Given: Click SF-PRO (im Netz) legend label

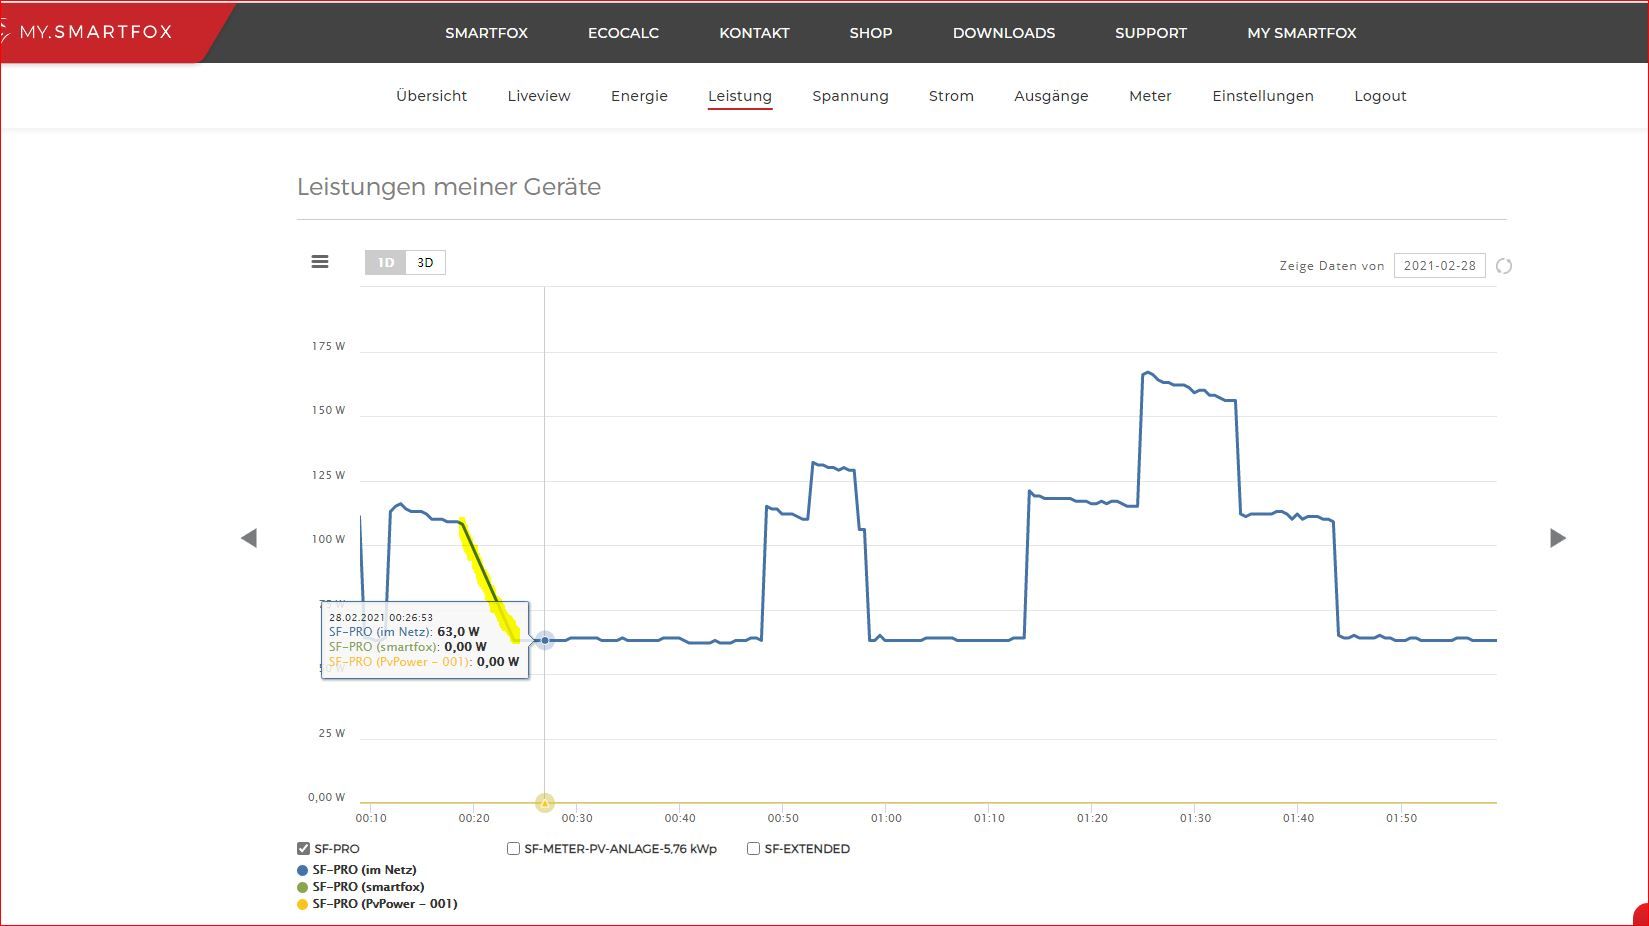Looking at the screenshot, I should (364, 870).
